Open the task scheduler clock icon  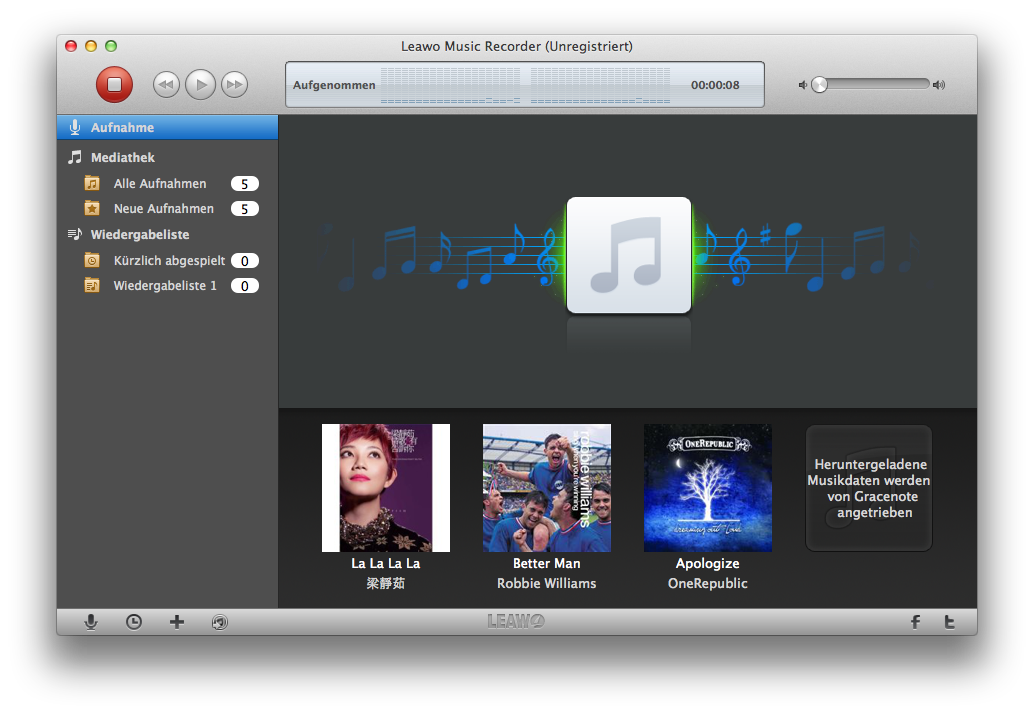click(134, 622)
